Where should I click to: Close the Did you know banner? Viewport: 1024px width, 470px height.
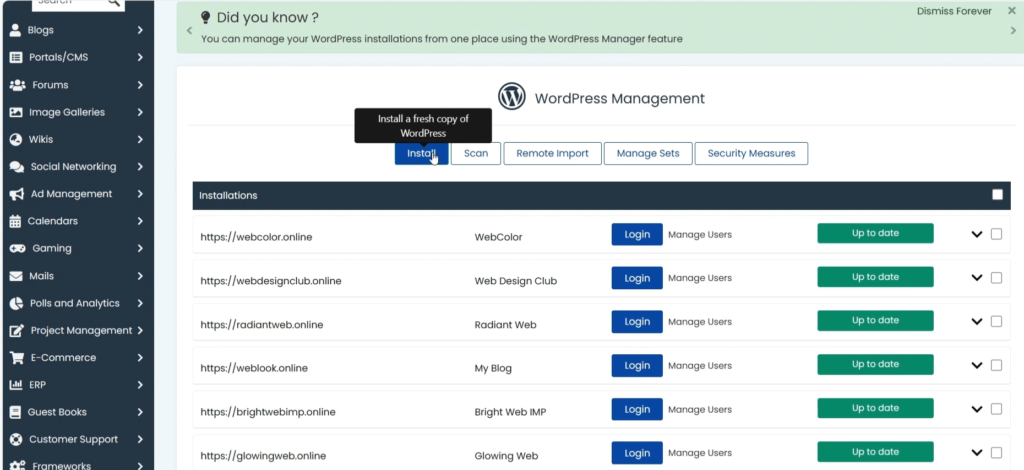[x=1012, y=11]
